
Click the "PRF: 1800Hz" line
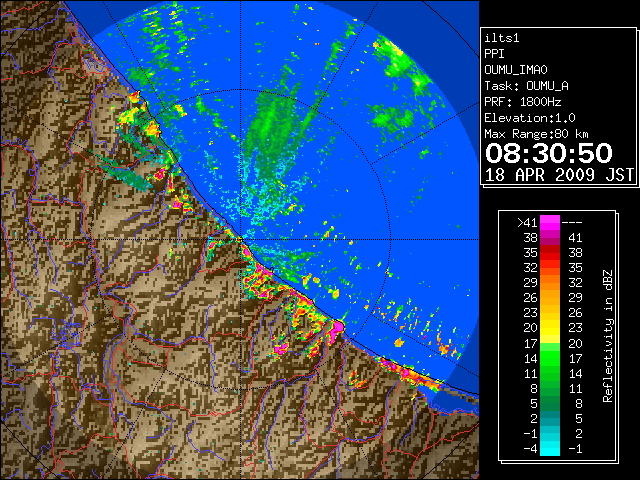coord(523,102)
